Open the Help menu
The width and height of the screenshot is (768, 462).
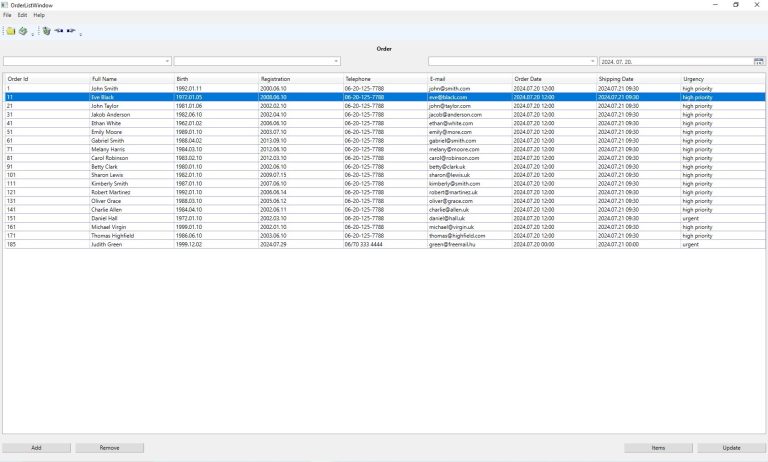click(39, 15)
